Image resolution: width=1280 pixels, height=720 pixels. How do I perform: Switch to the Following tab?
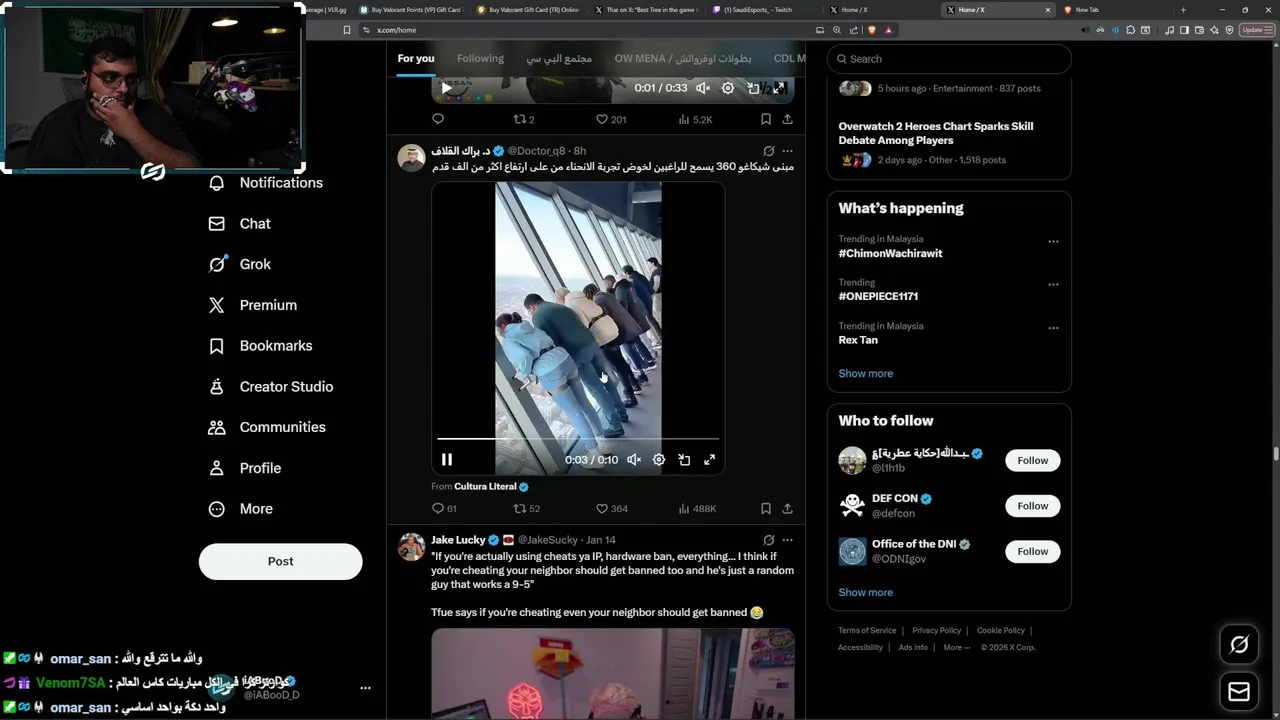(480, 58)
